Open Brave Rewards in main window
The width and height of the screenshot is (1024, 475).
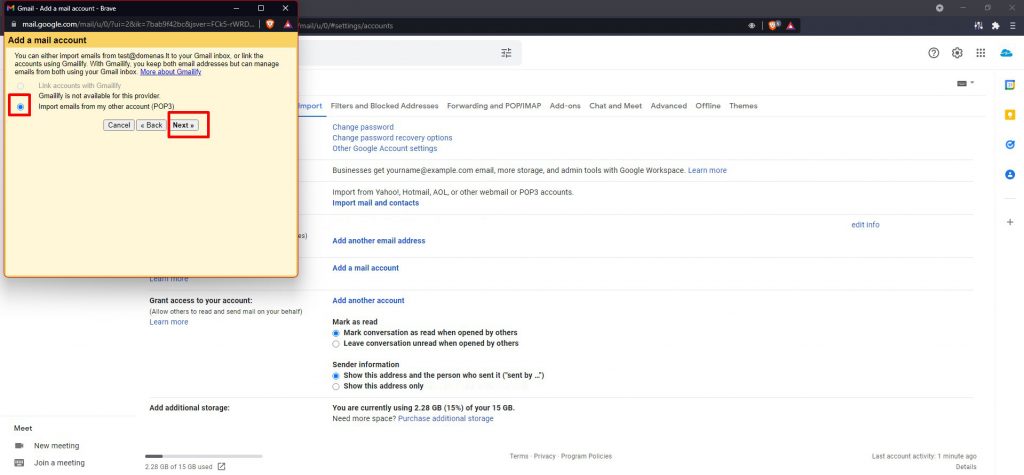790,25
